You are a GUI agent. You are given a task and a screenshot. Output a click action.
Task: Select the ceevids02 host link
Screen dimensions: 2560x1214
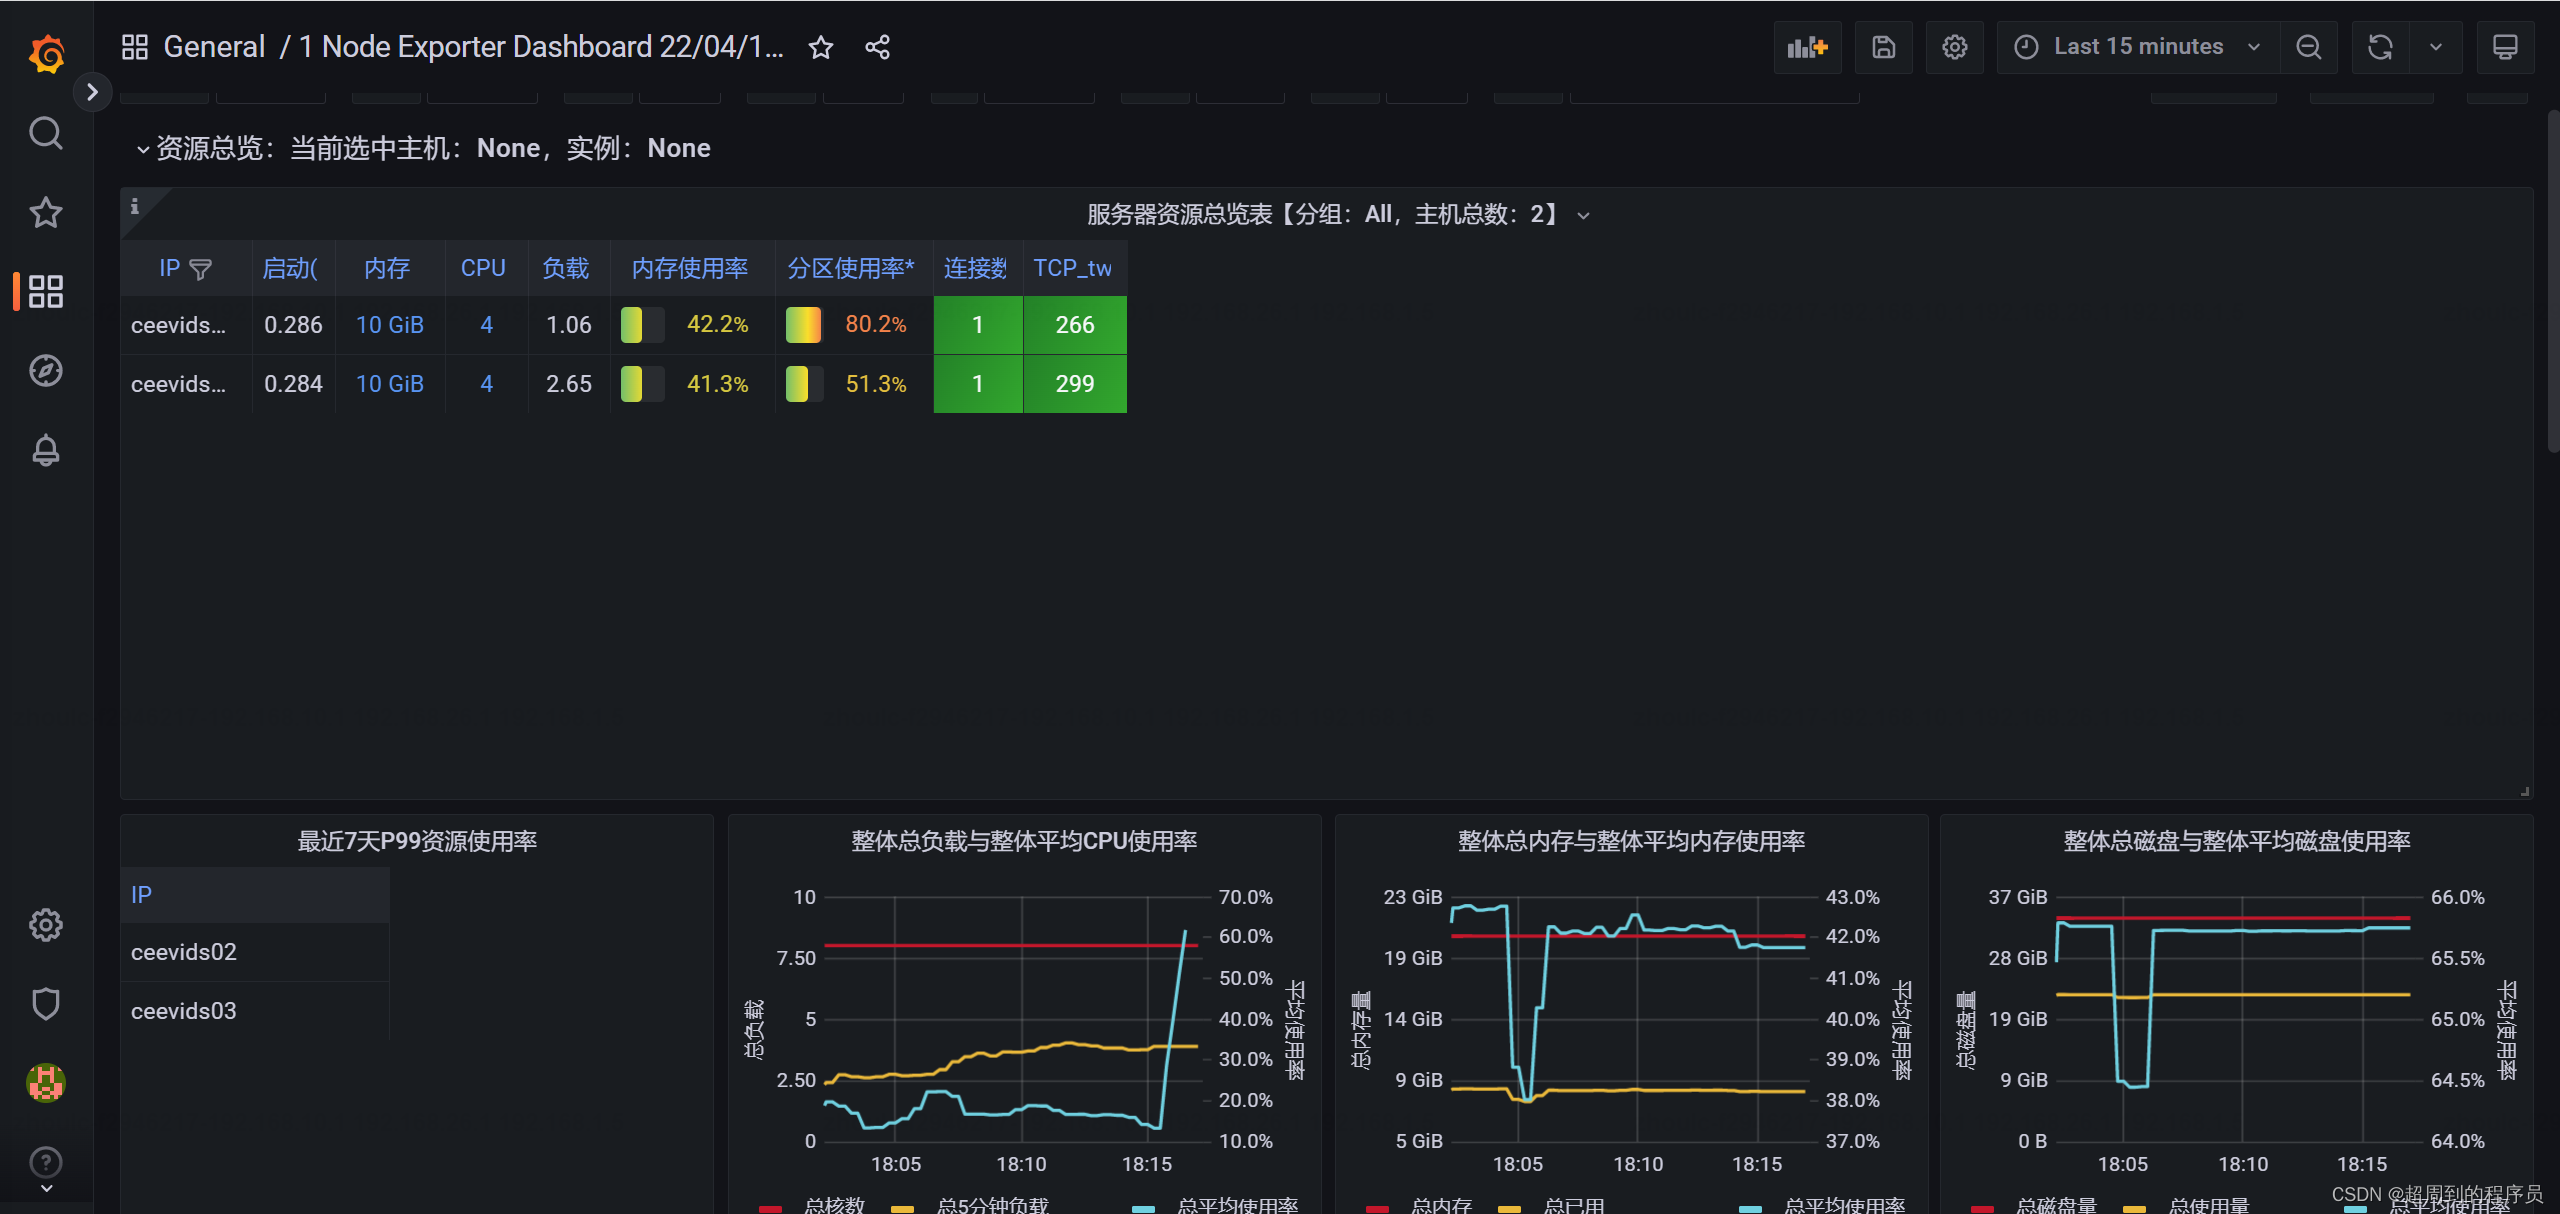click(x=184, y=951)
